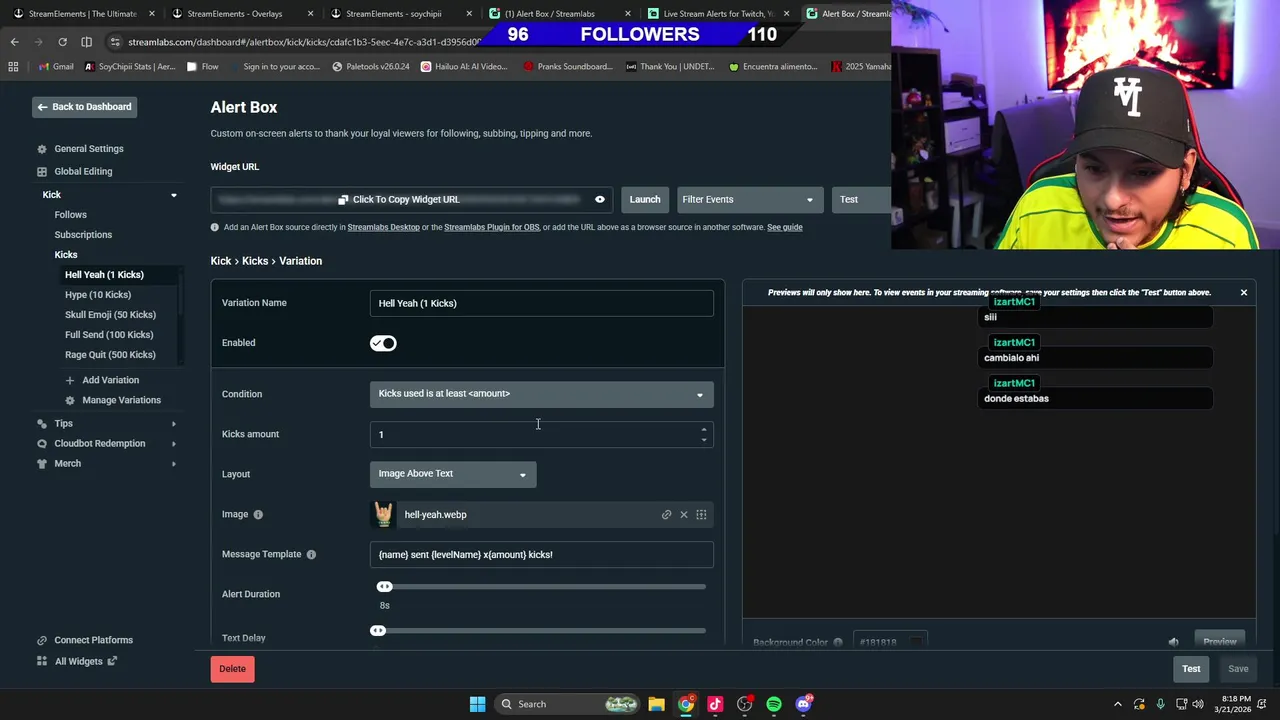Open the Layout dropdown Image Above Text
Screen dimensions: 1280x720
pyautogui.click(x=453, y=474)
